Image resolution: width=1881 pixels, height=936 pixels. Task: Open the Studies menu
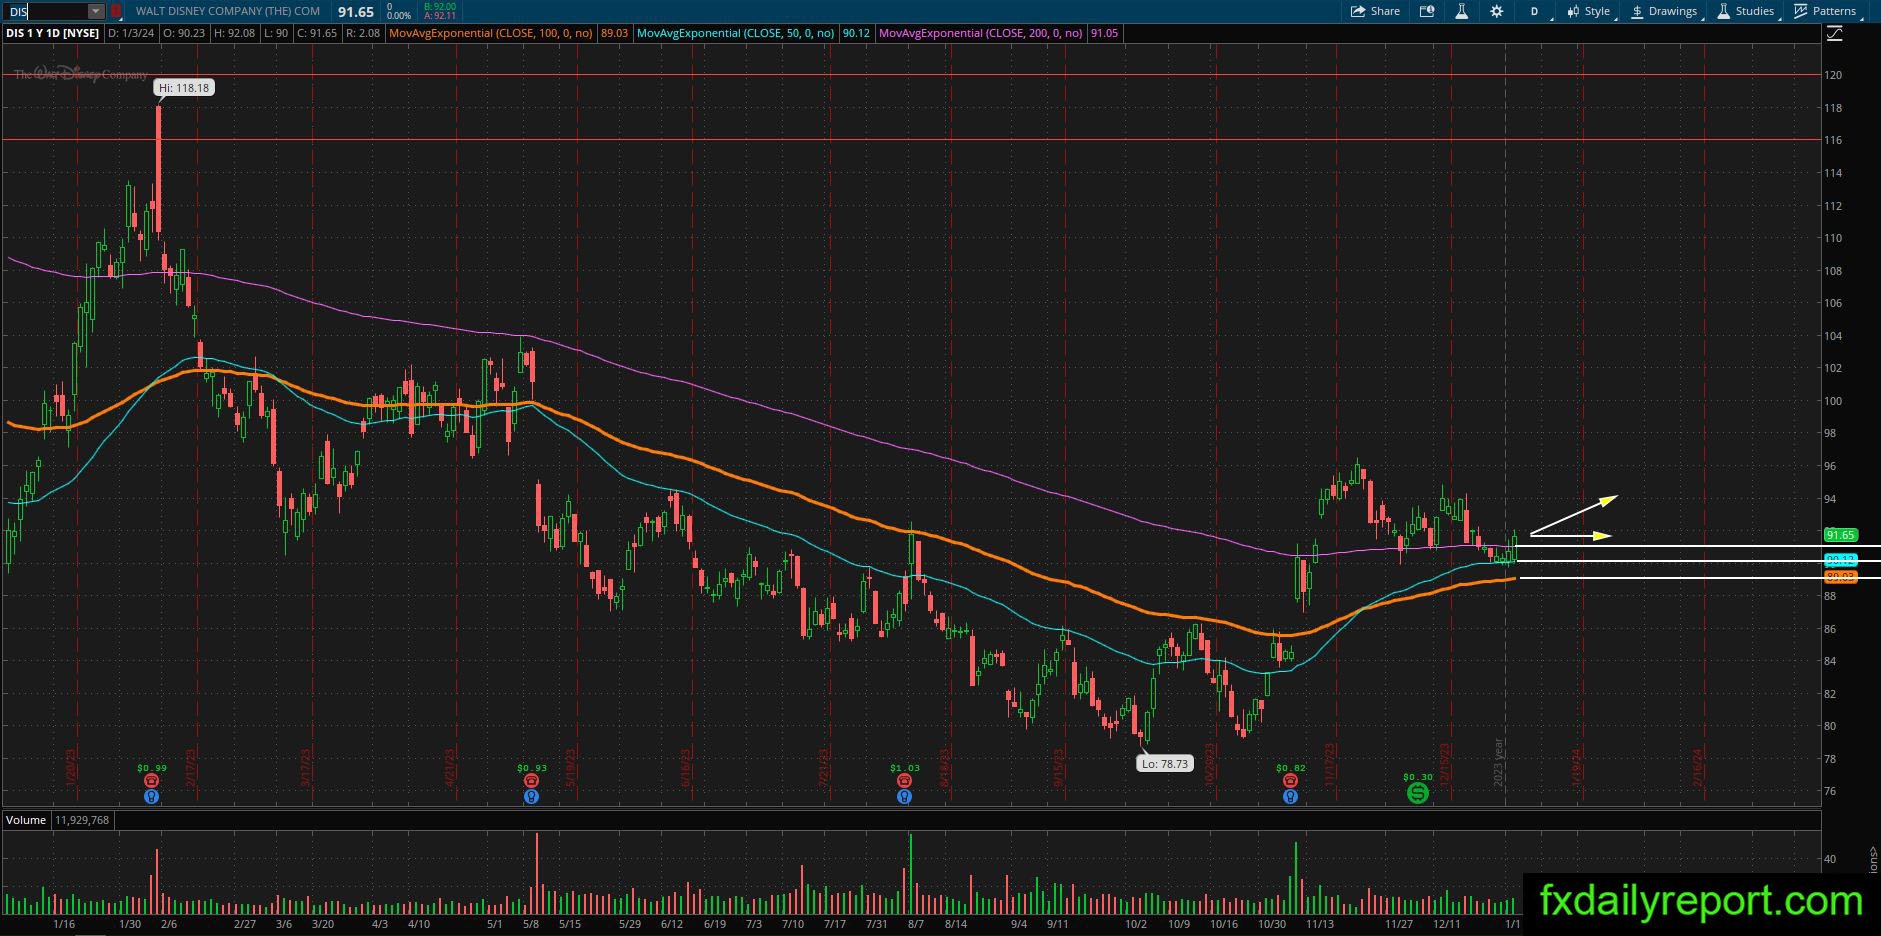point(1747,11)
